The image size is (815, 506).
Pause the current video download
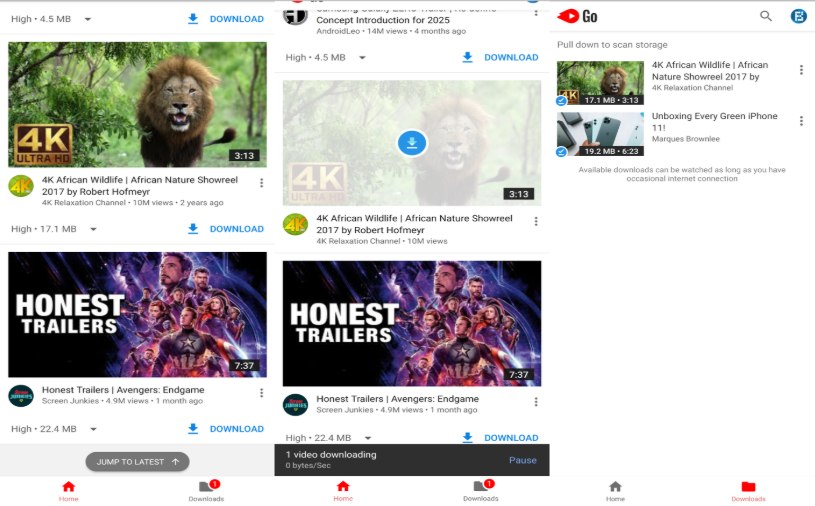point(522,460)
